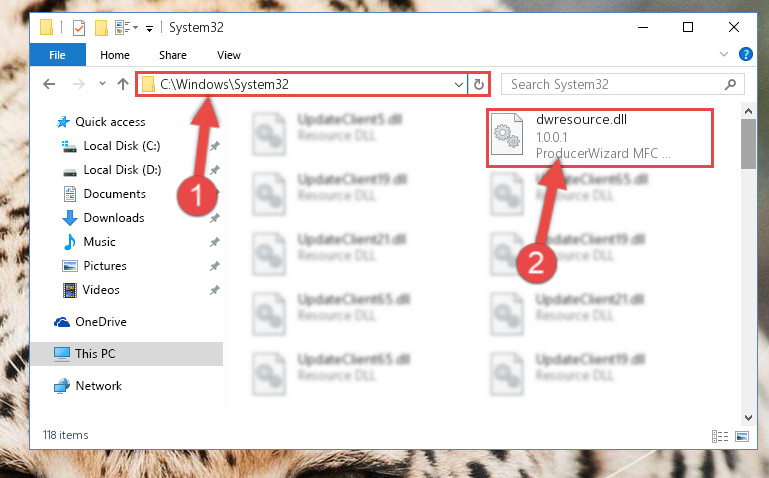
Task: Refresh the System32 folder view
Action: (x=479, y=84)
